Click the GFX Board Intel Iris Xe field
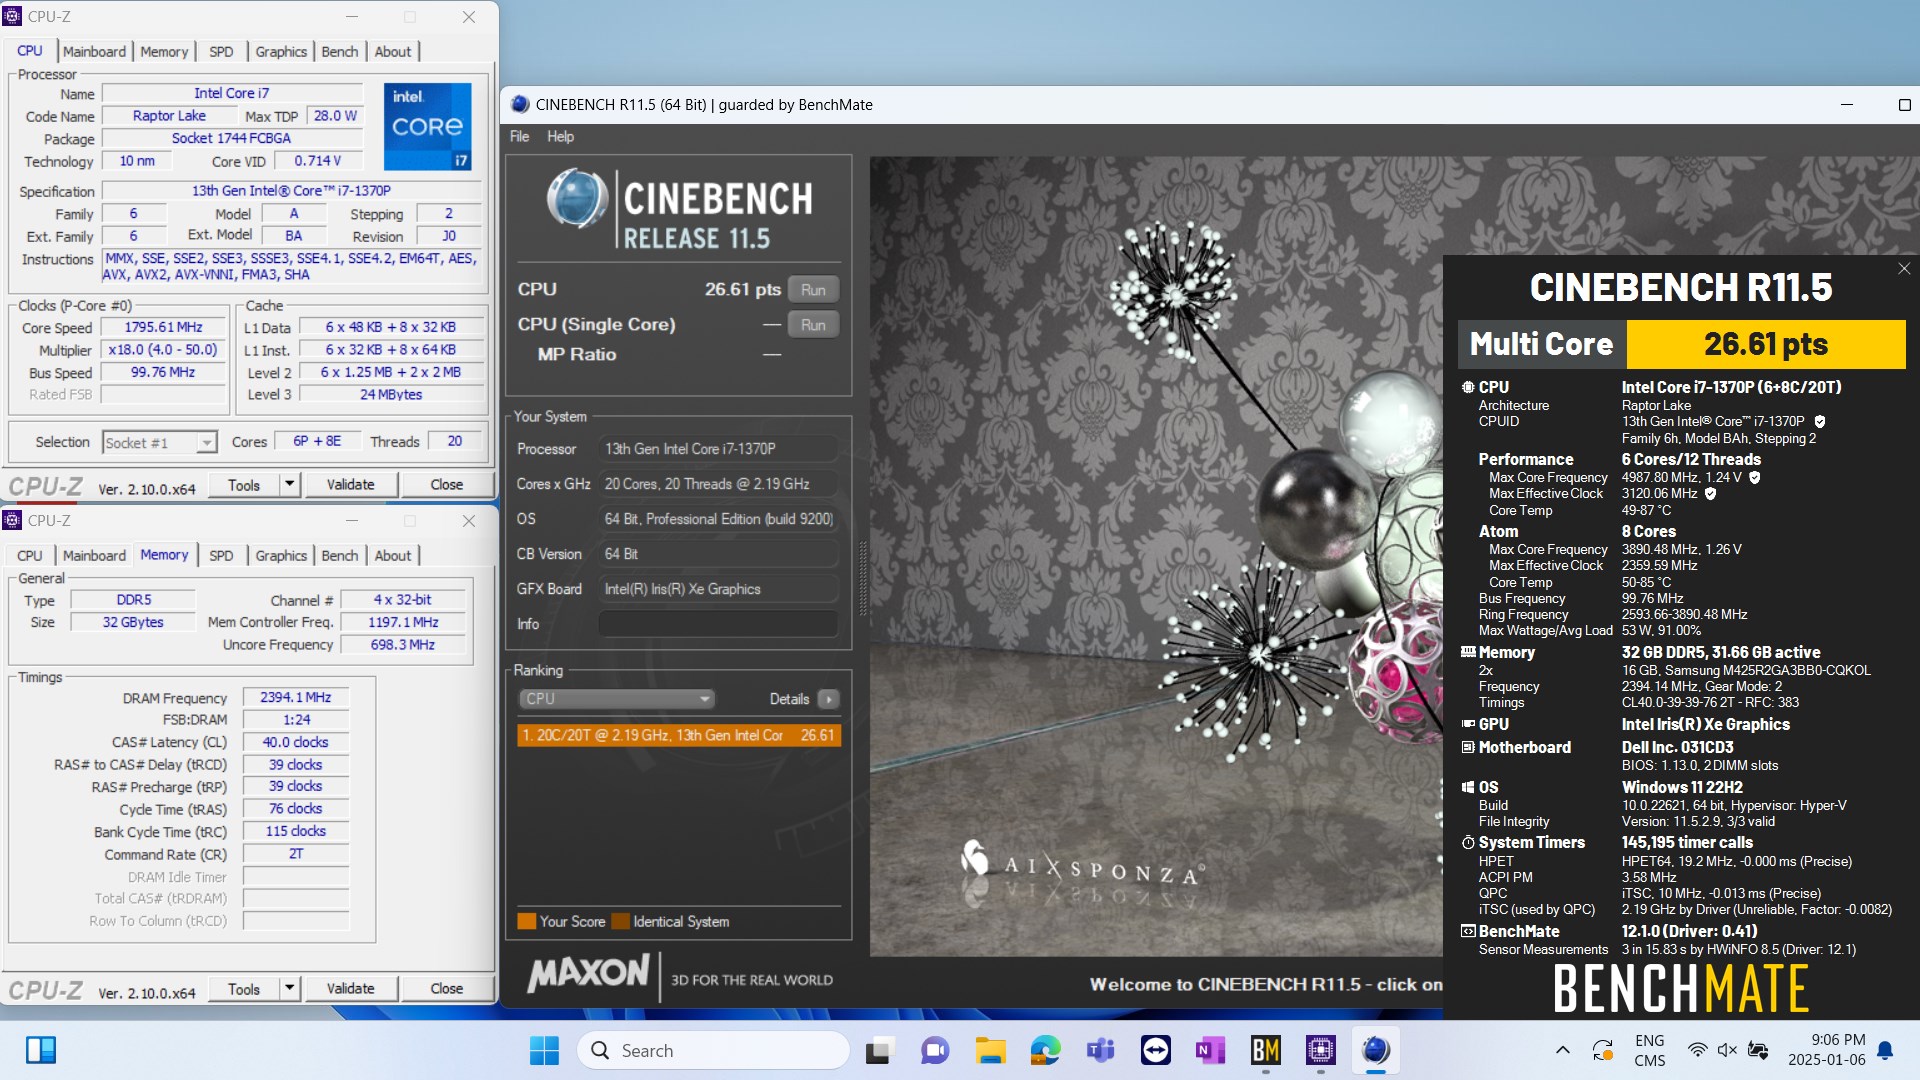This screenshot has height=1080, width=1920. click(718, 589)
